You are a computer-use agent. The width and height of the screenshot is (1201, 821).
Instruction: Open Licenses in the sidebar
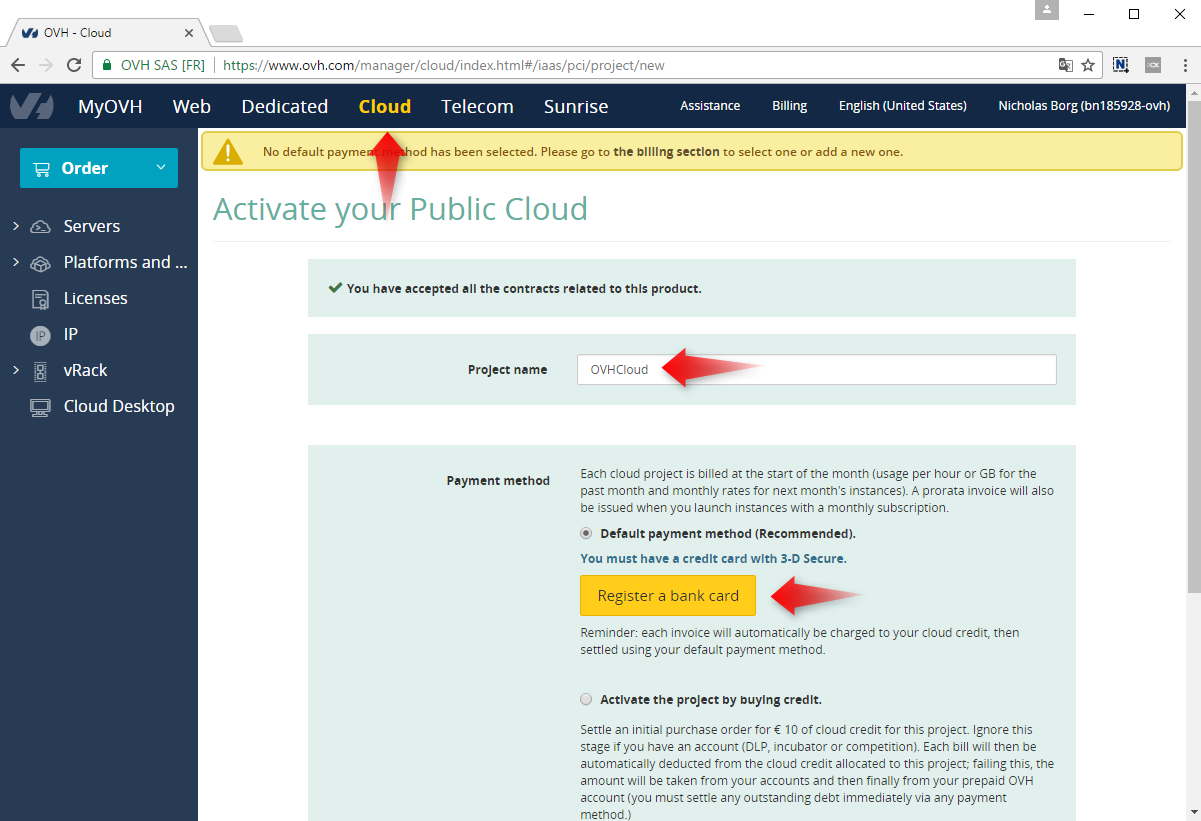[x=96, y=298]
